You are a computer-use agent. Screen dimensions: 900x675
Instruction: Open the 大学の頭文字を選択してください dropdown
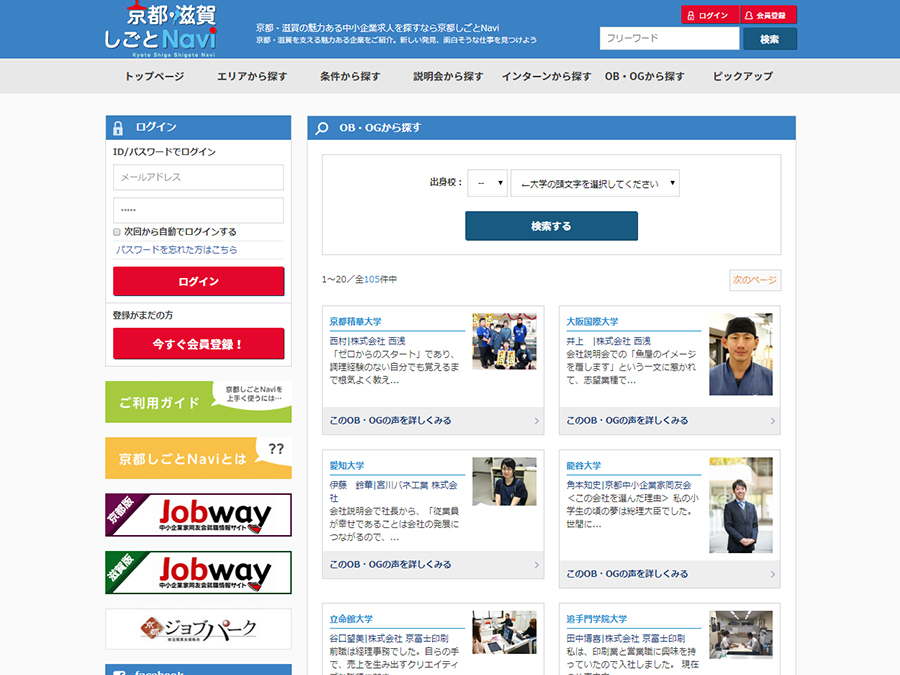[595, 183]
